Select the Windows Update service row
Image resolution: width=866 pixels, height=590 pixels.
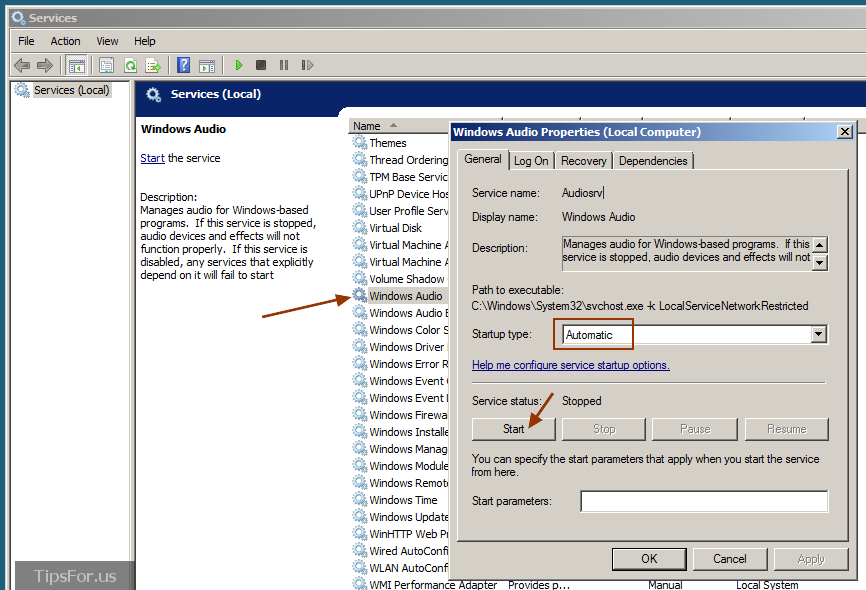tap(400, 517)
